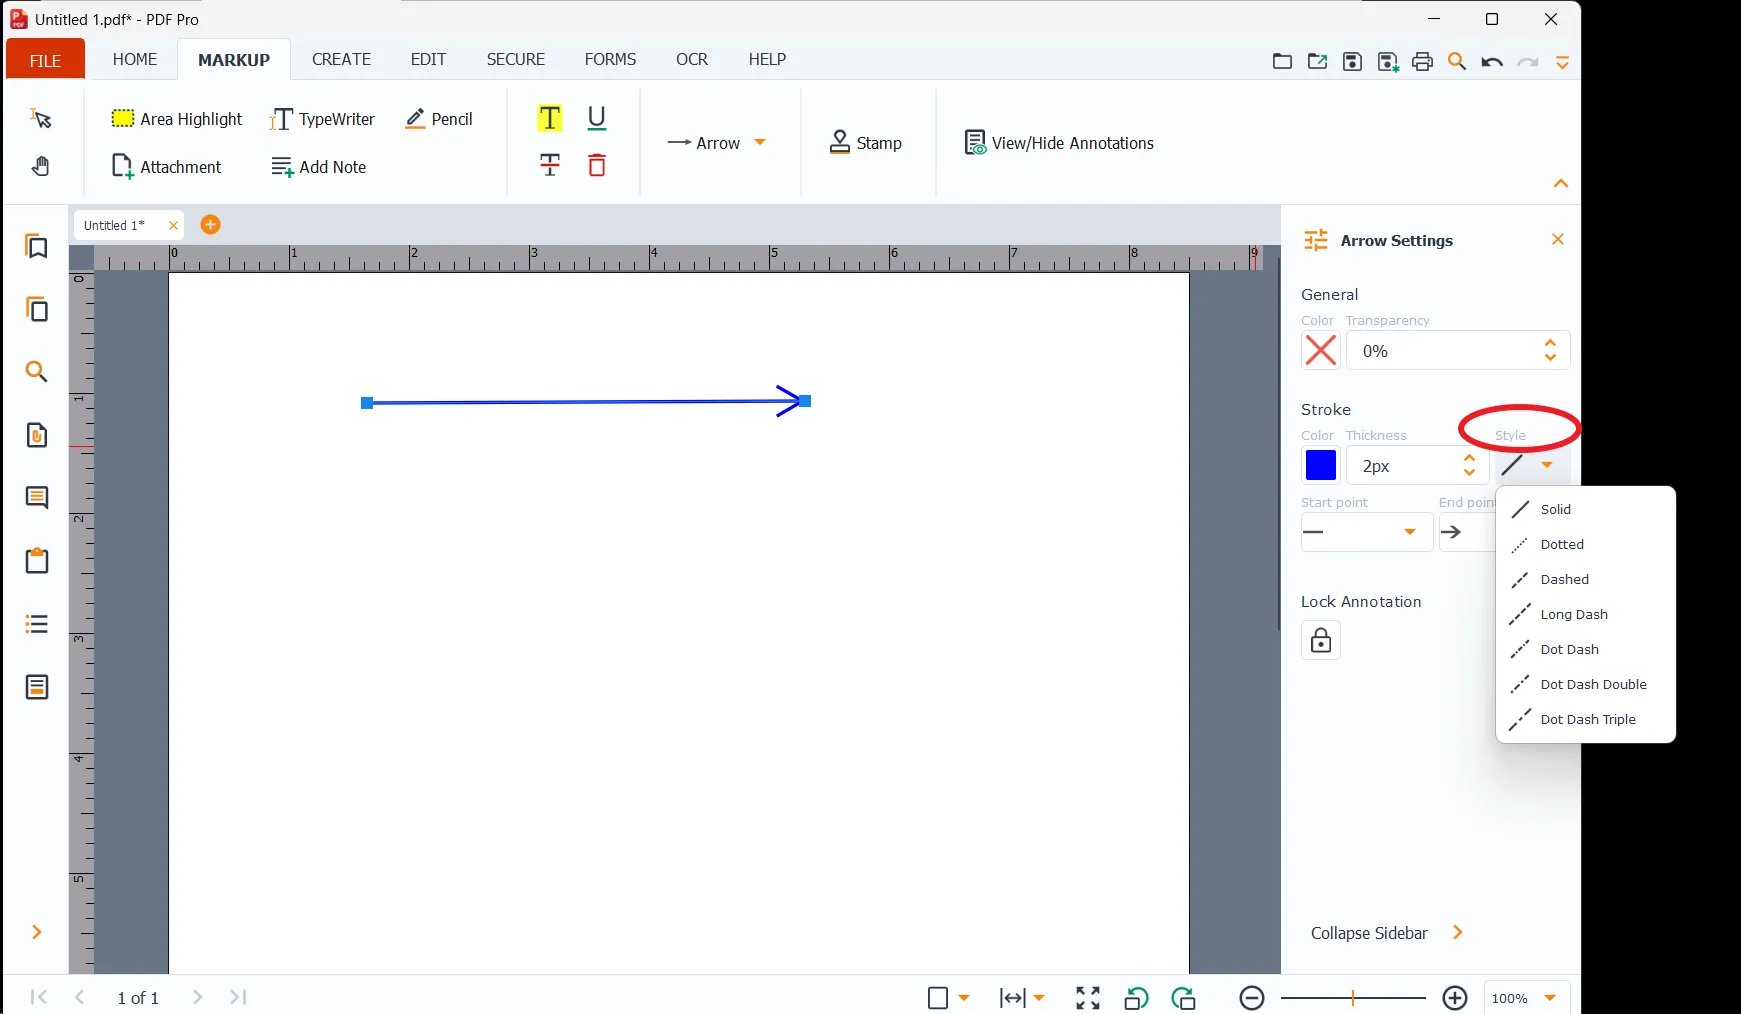This screenshot has height=1014, width=1741.
Task: Switch to the CREATE ribbon tab
Action: (x=341, y=60)
